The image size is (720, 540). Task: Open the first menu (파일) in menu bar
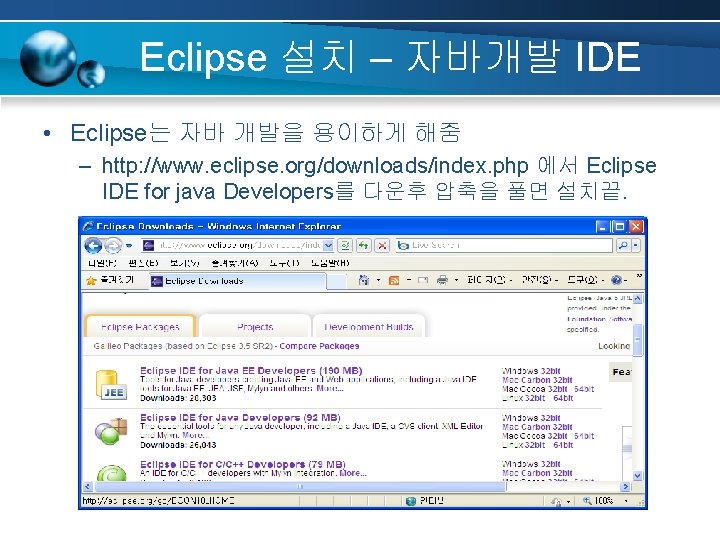102,263
